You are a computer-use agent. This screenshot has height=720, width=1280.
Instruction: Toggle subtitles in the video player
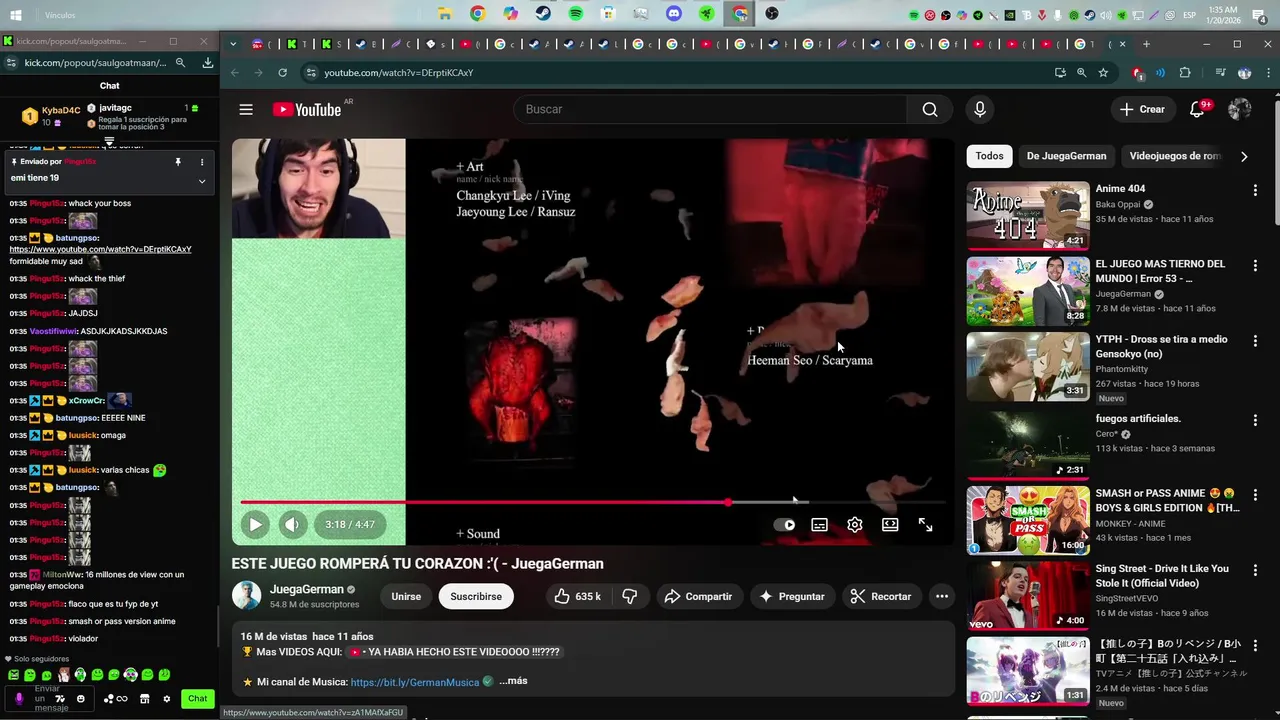point(819,525)
